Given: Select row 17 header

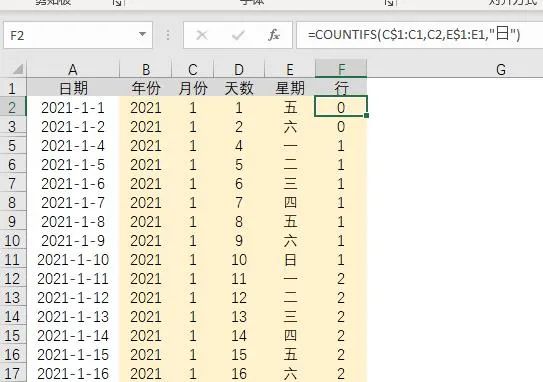Looking at the screenshot, I should pos(13,373).
